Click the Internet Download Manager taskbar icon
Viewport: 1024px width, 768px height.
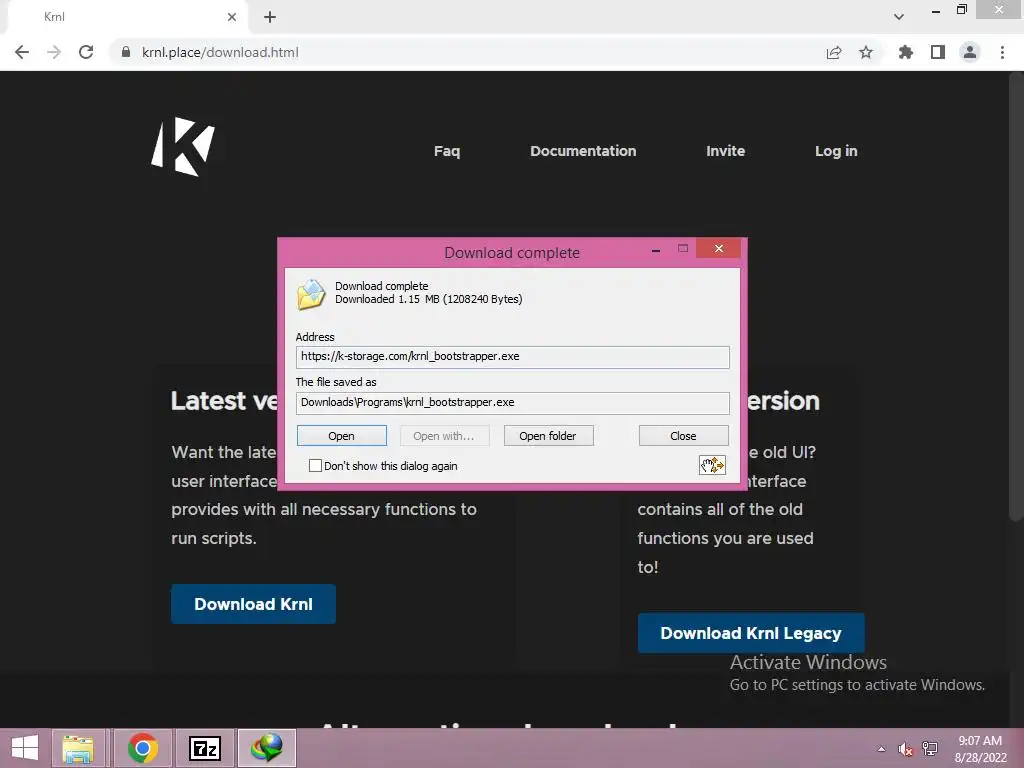coord(266,748)
